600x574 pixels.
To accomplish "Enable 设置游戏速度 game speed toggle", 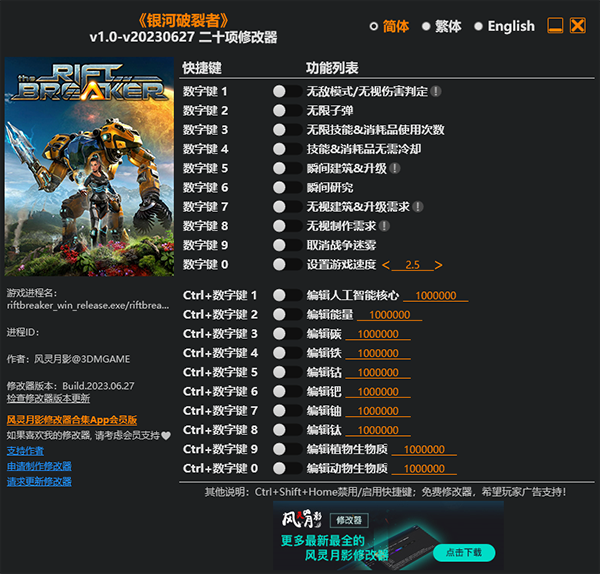I will point(287,264).
